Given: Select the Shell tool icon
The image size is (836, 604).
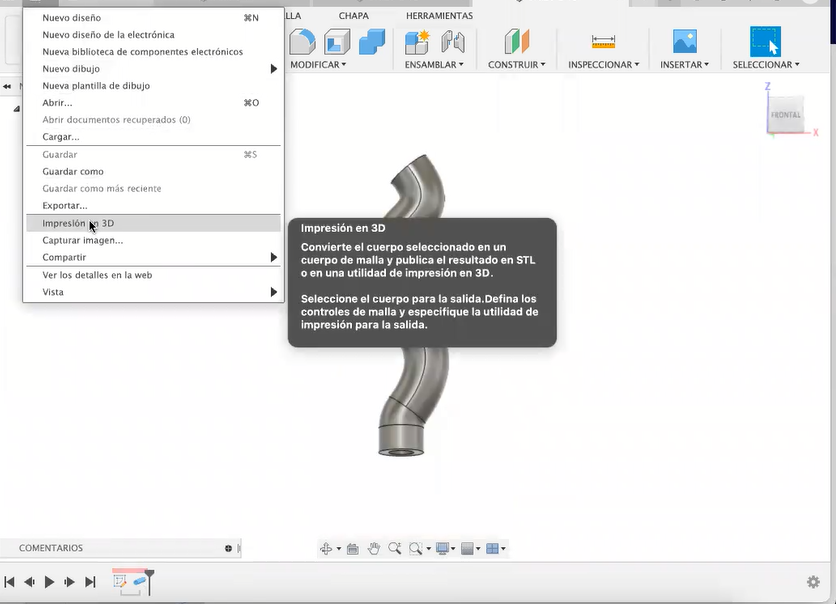Looking at the screenshot, I should [x=337, y=42].
